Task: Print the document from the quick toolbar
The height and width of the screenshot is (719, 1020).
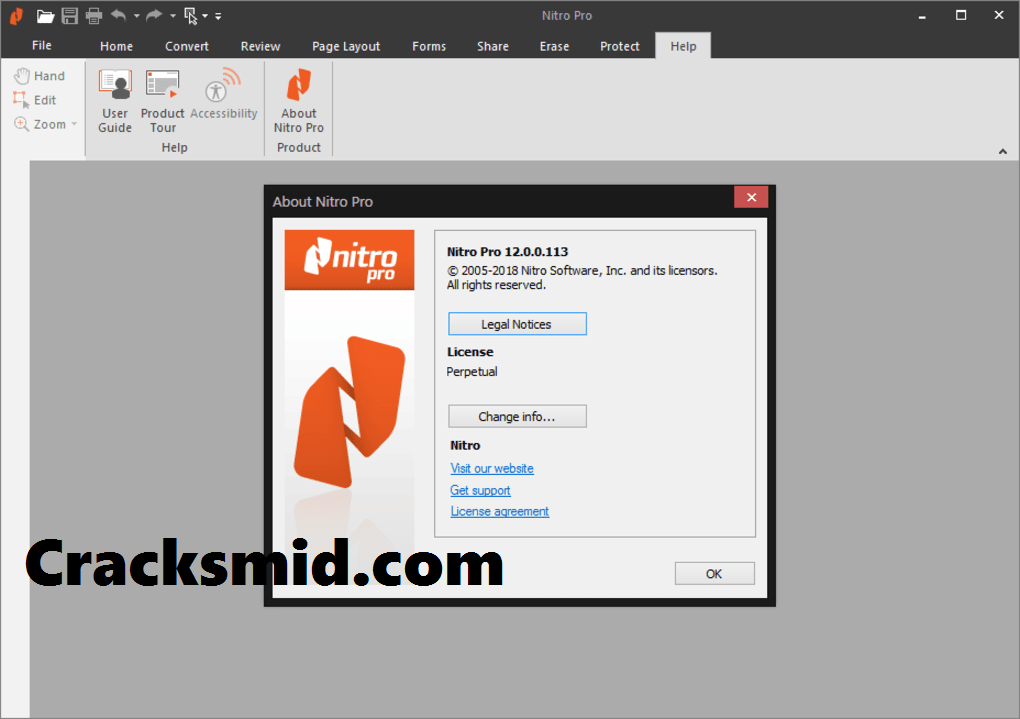Action: click(x=94, y=16)
